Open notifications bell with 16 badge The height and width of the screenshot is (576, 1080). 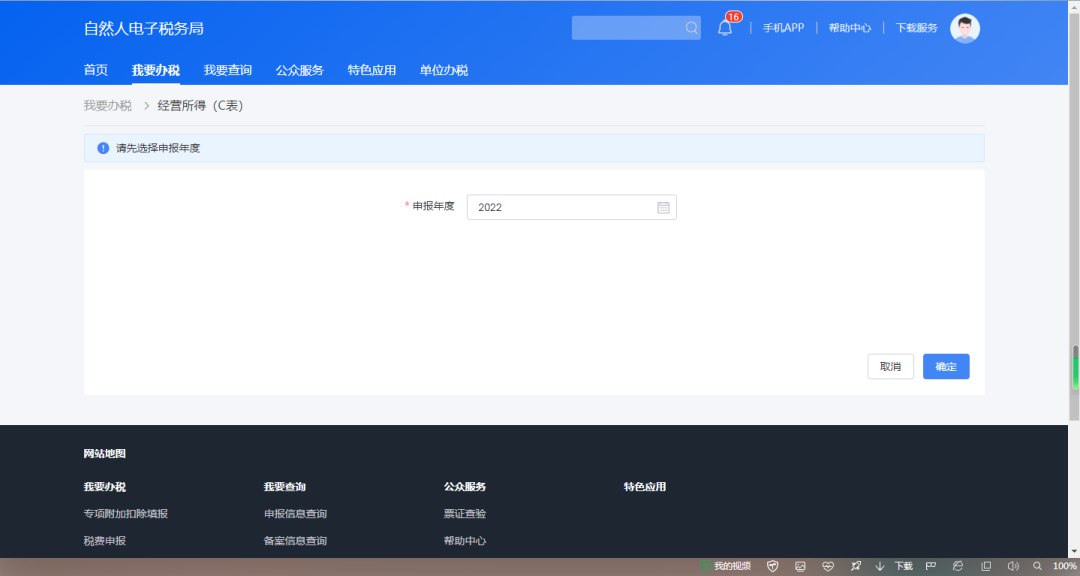[x=725, y=28]
